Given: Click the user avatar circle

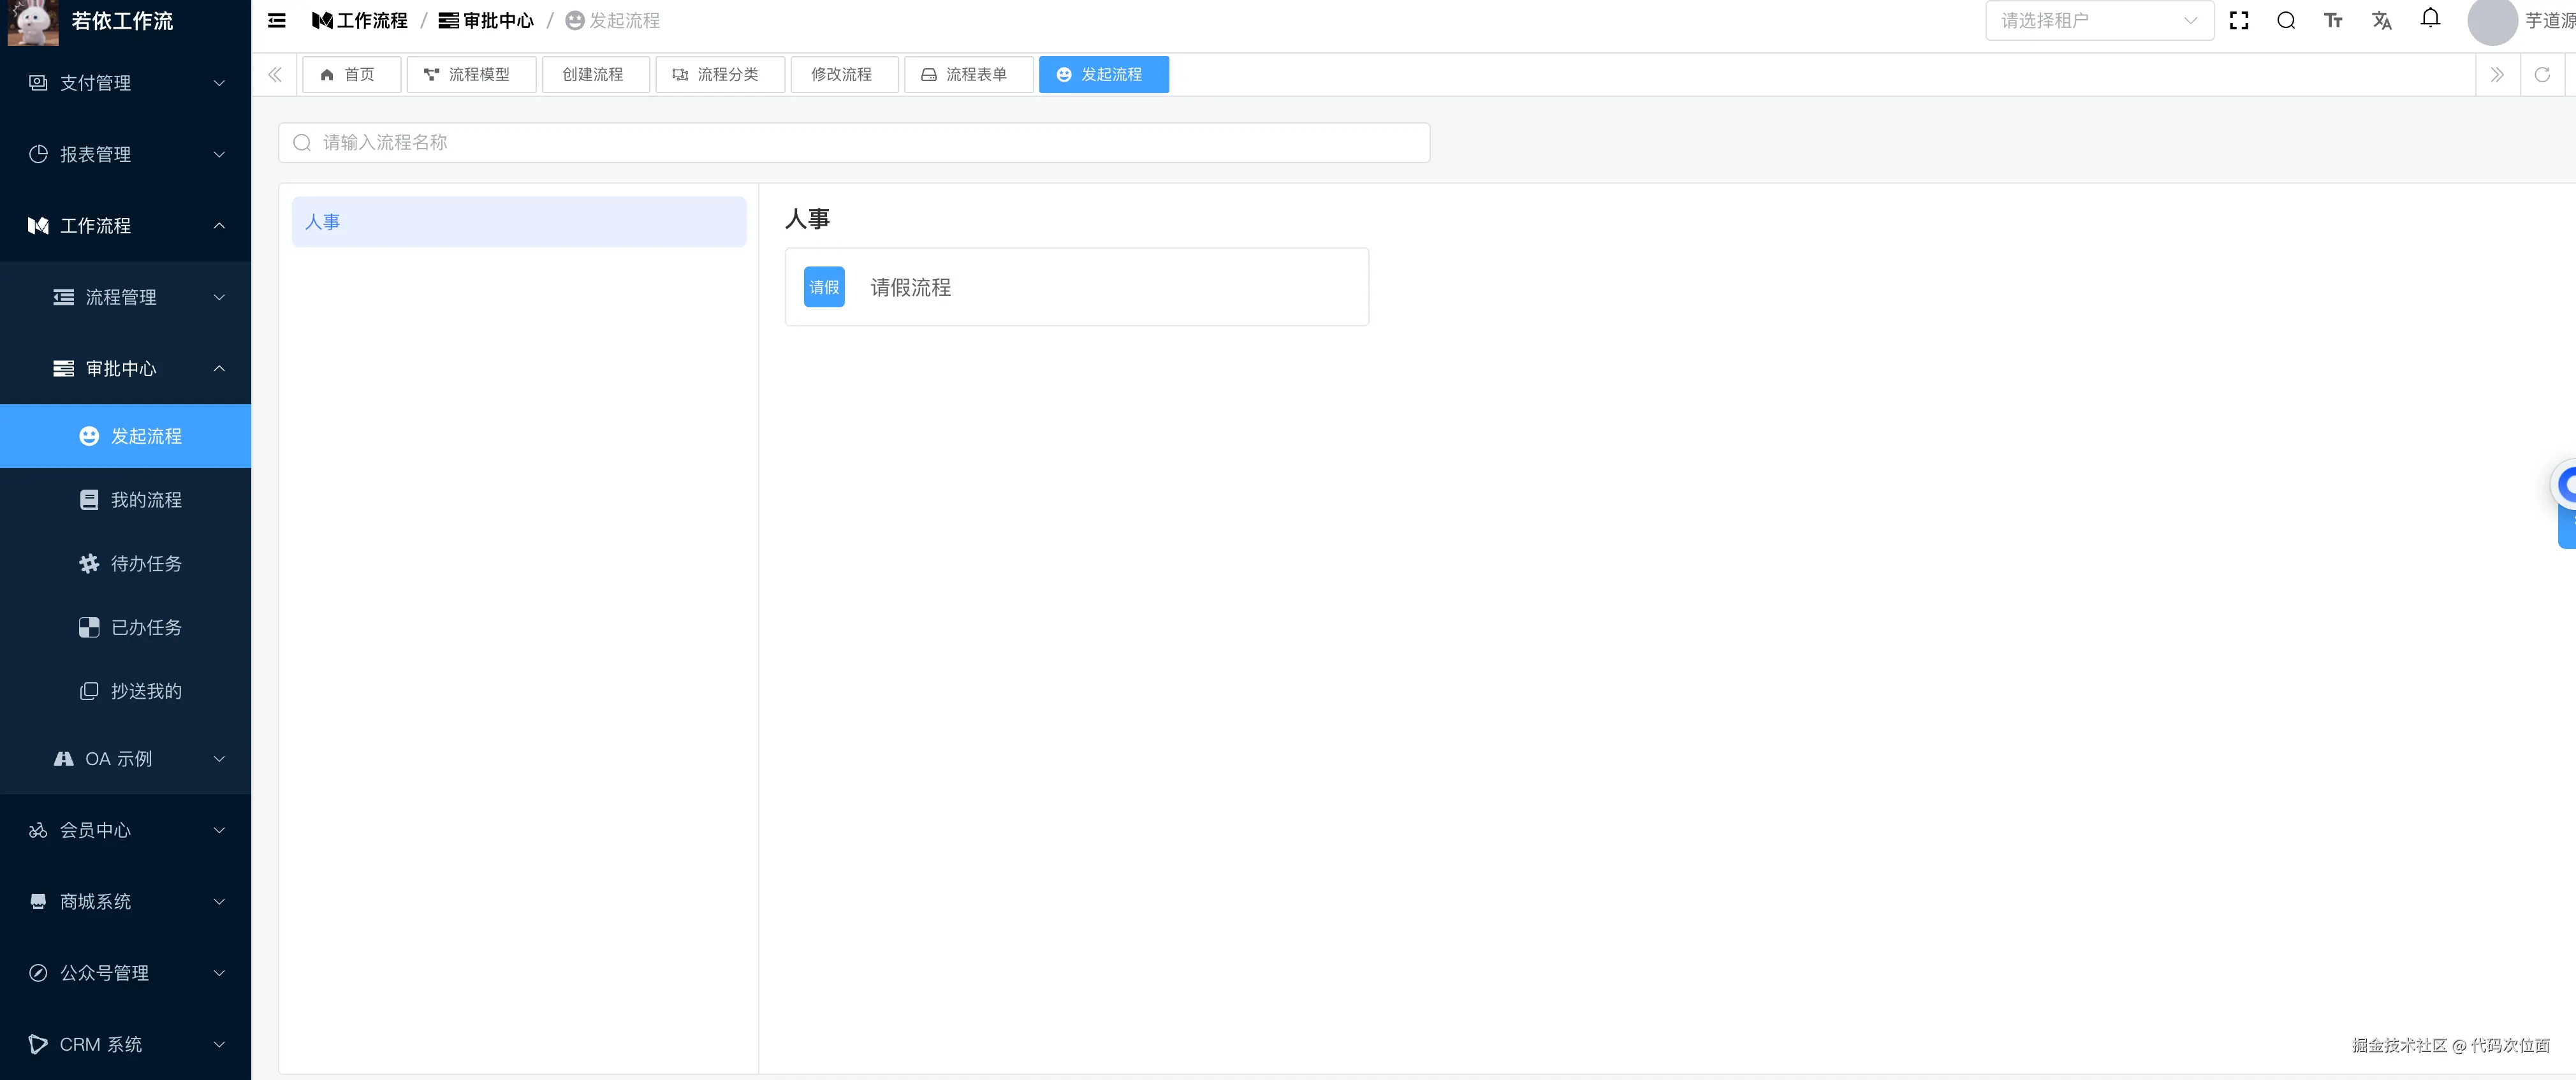Looking at the screenshot, I should click(2491, 20).
